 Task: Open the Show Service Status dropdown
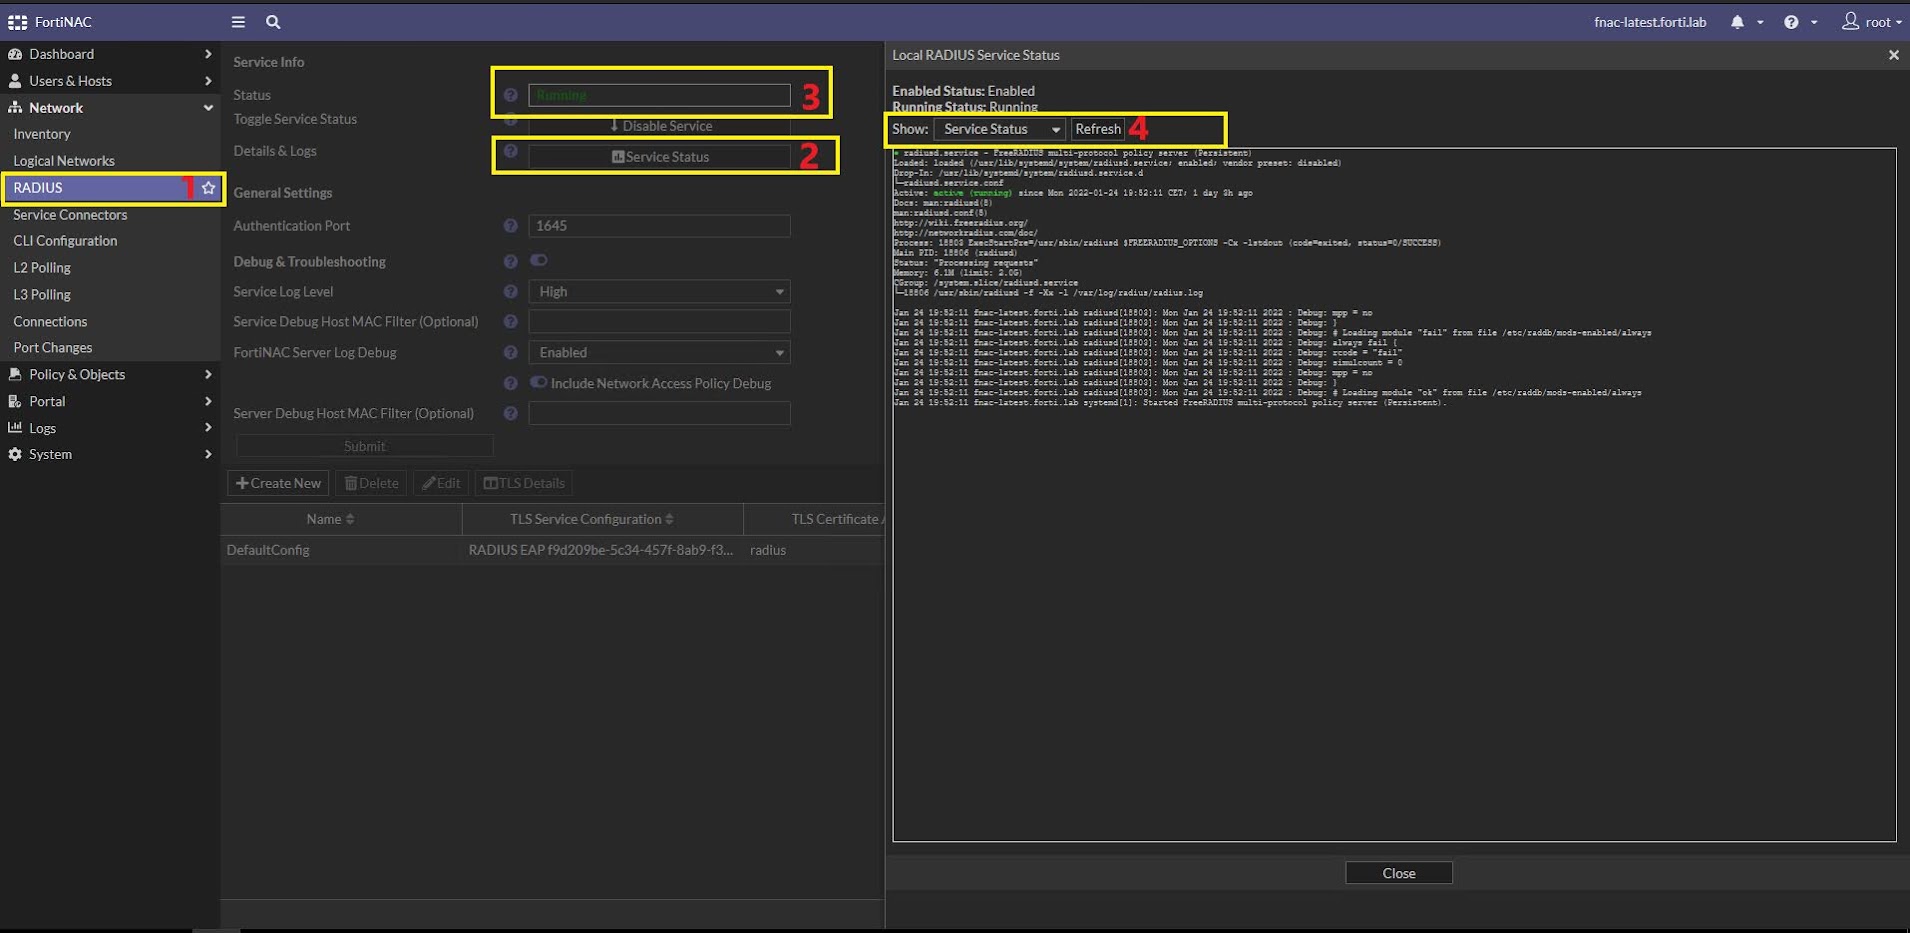[x=1000, y=129]
